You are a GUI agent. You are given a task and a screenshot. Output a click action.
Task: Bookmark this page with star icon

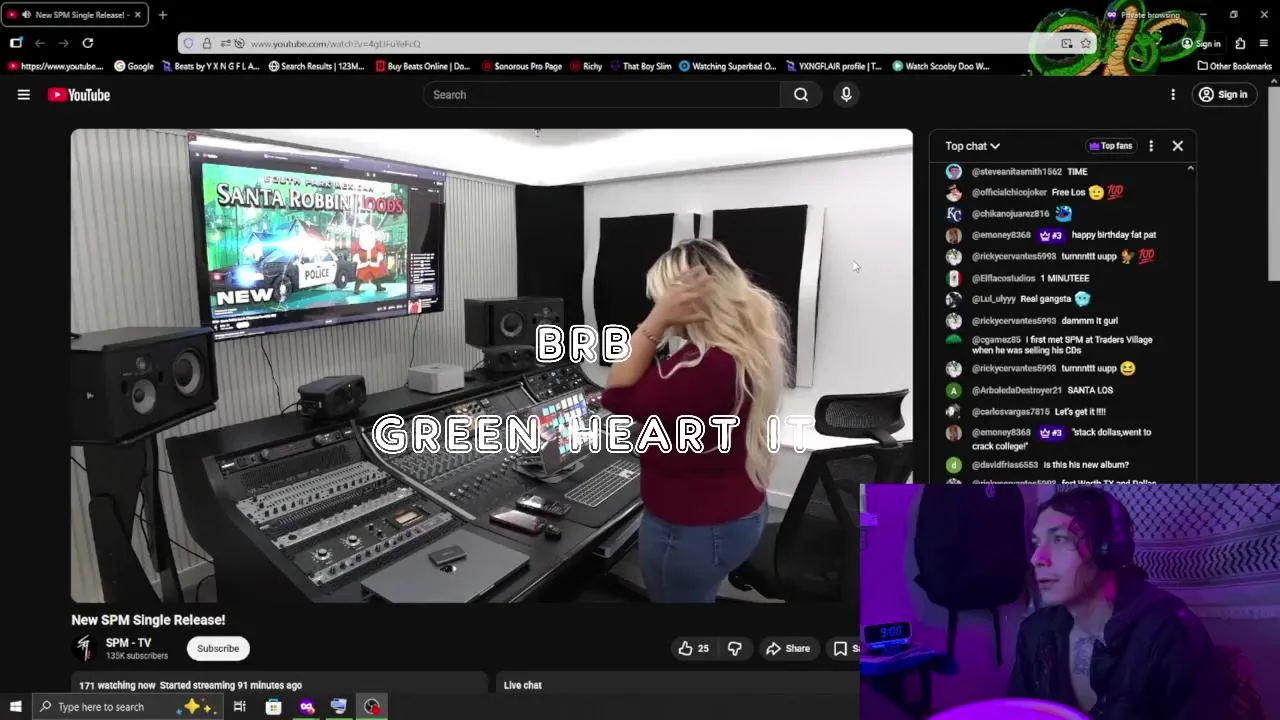(1085, 43)
